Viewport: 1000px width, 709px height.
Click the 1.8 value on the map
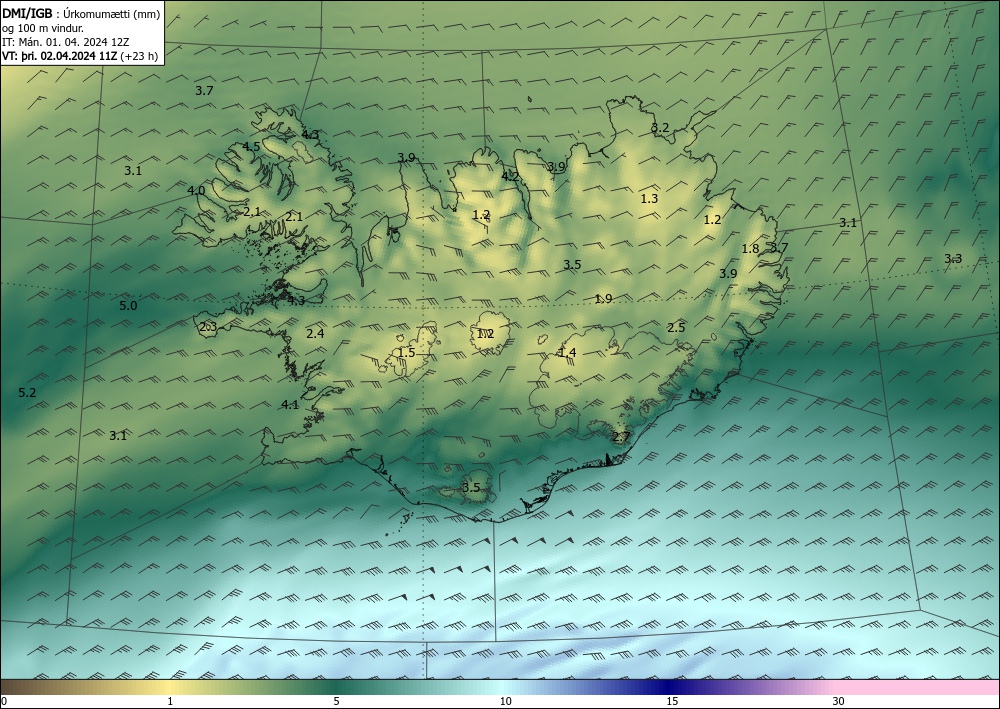click(751, 249)
